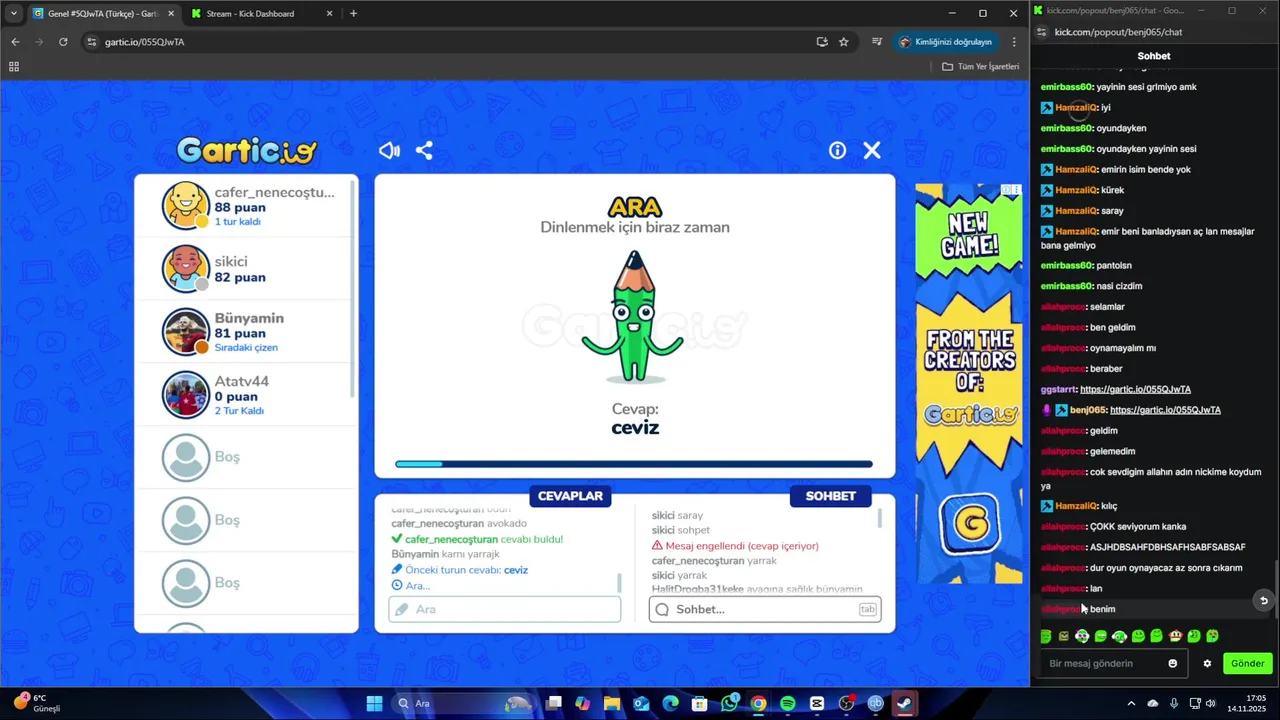Open the weather widget showing 6°C
The width and height of the screenshot is (1280, 720).
(x=36, y=703)
